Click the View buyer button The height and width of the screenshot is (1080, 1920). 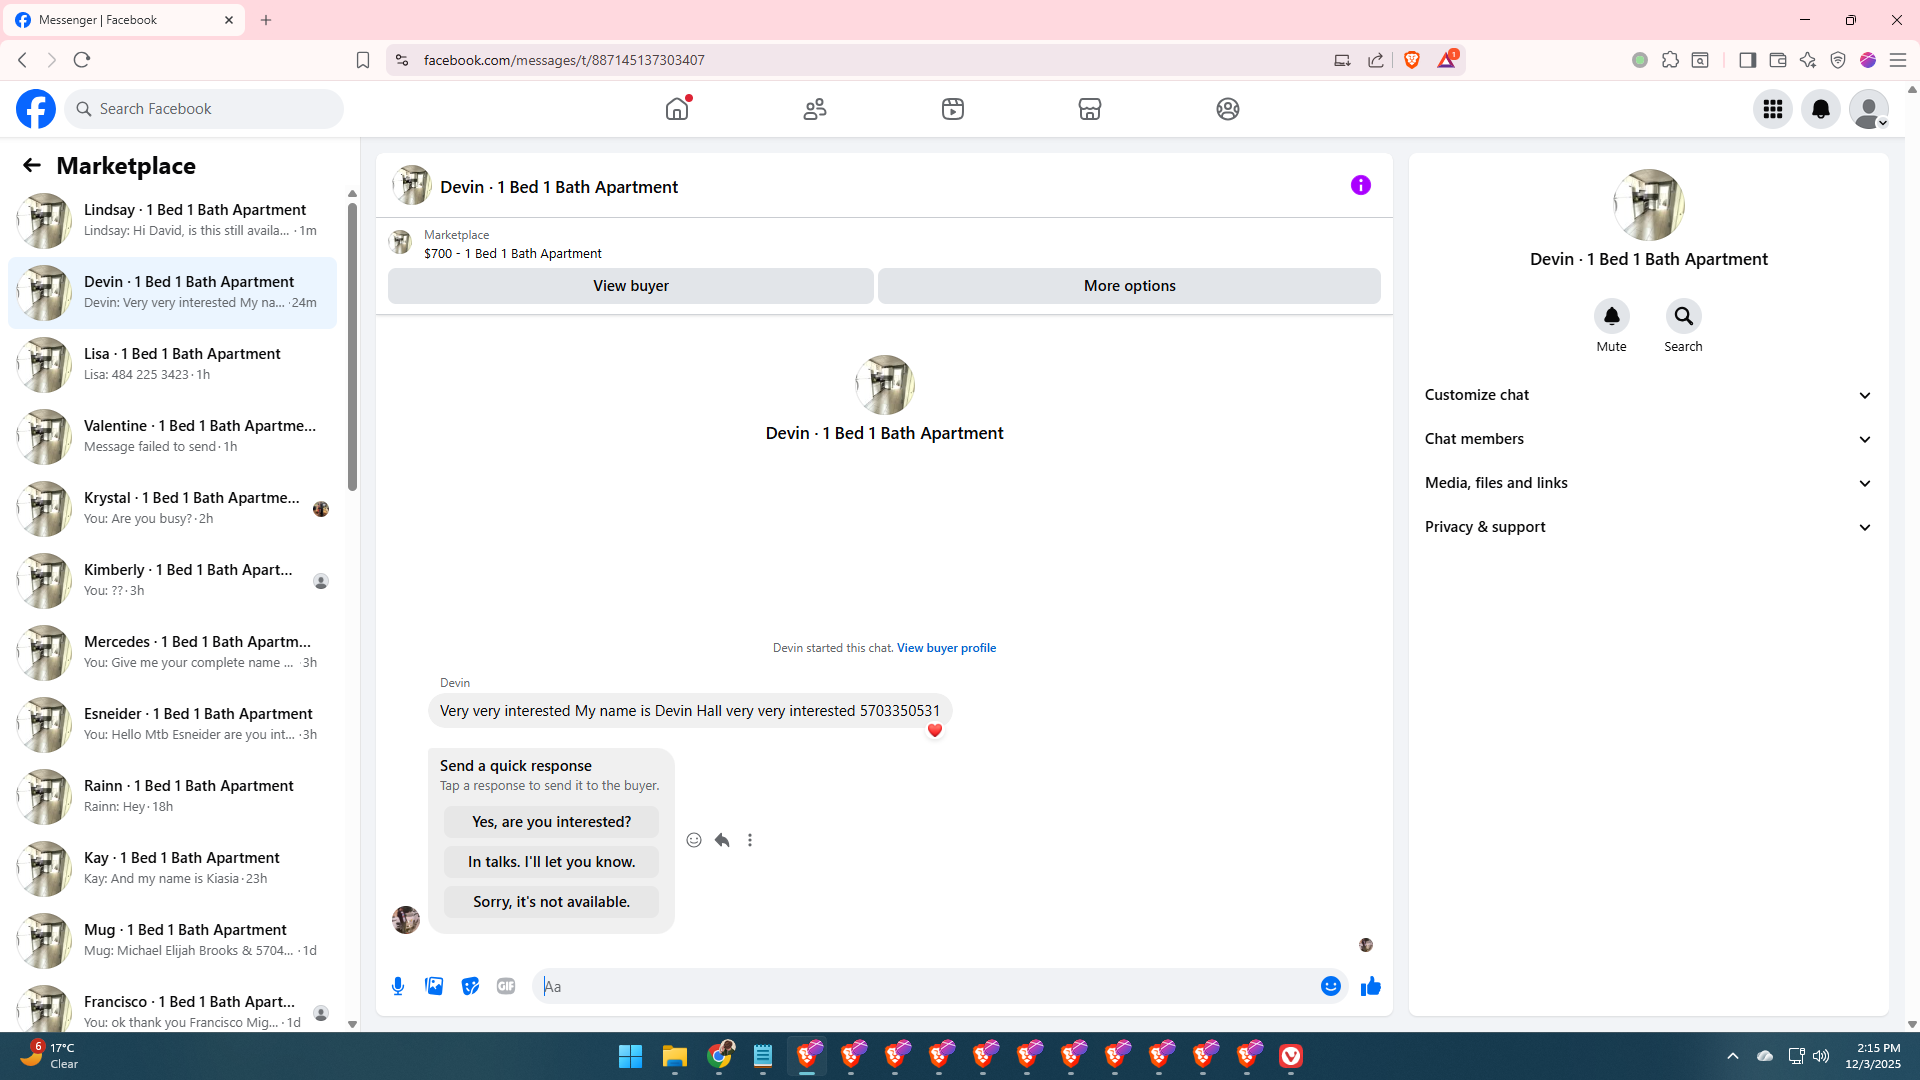coord(630,286)
